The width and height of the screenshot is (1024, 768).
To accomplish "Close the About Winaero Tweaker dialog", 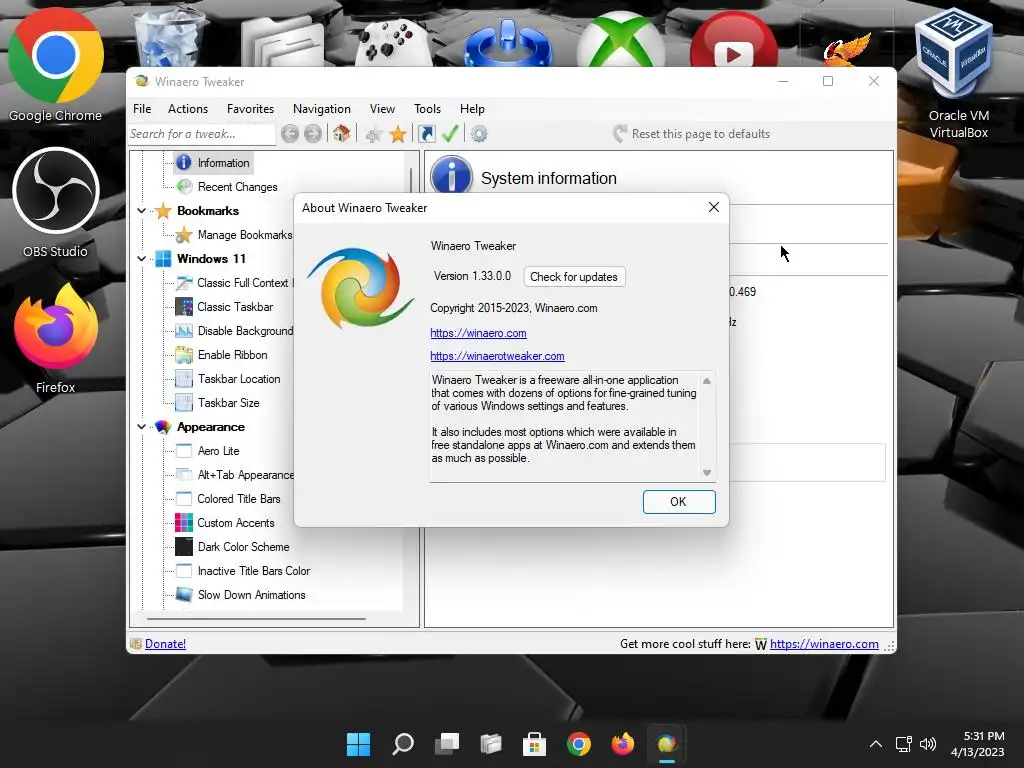I will pos(714,207).
